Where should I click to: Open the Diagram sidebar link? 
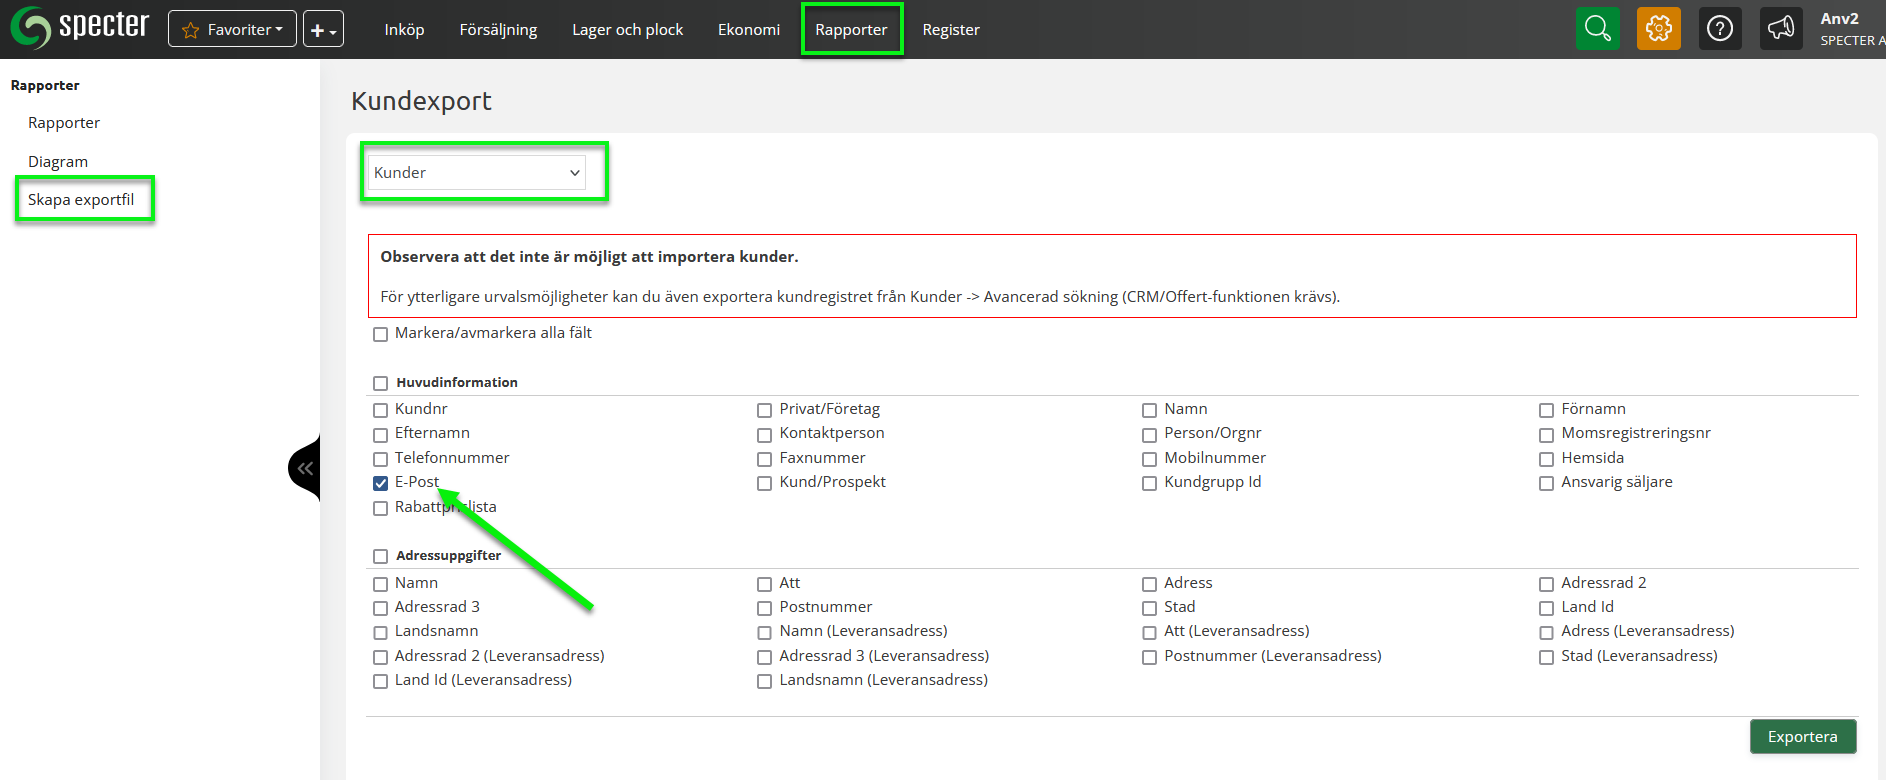coord(58,161)
